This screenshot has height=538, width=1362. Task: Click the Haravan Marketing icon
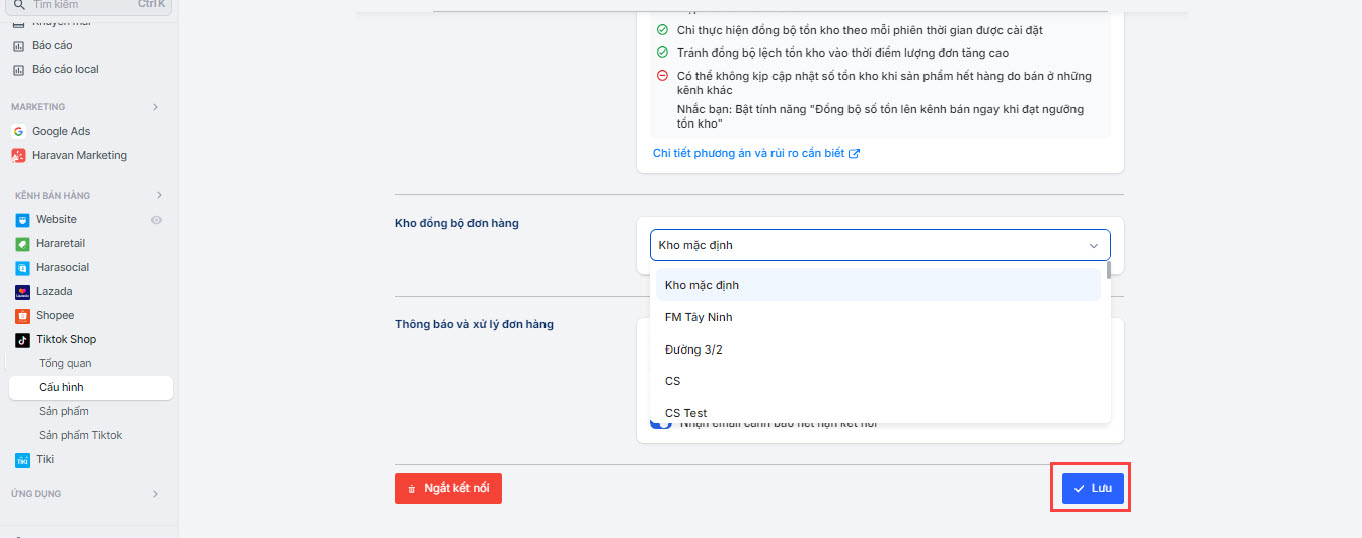coord(18,155)
